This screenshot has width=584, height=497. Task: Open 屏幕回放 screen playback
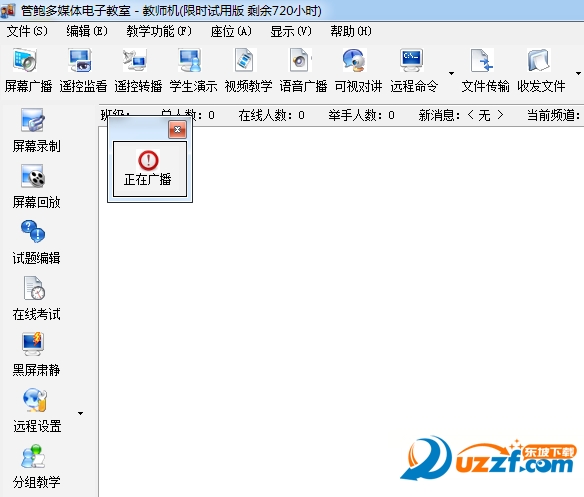(36, 187)
